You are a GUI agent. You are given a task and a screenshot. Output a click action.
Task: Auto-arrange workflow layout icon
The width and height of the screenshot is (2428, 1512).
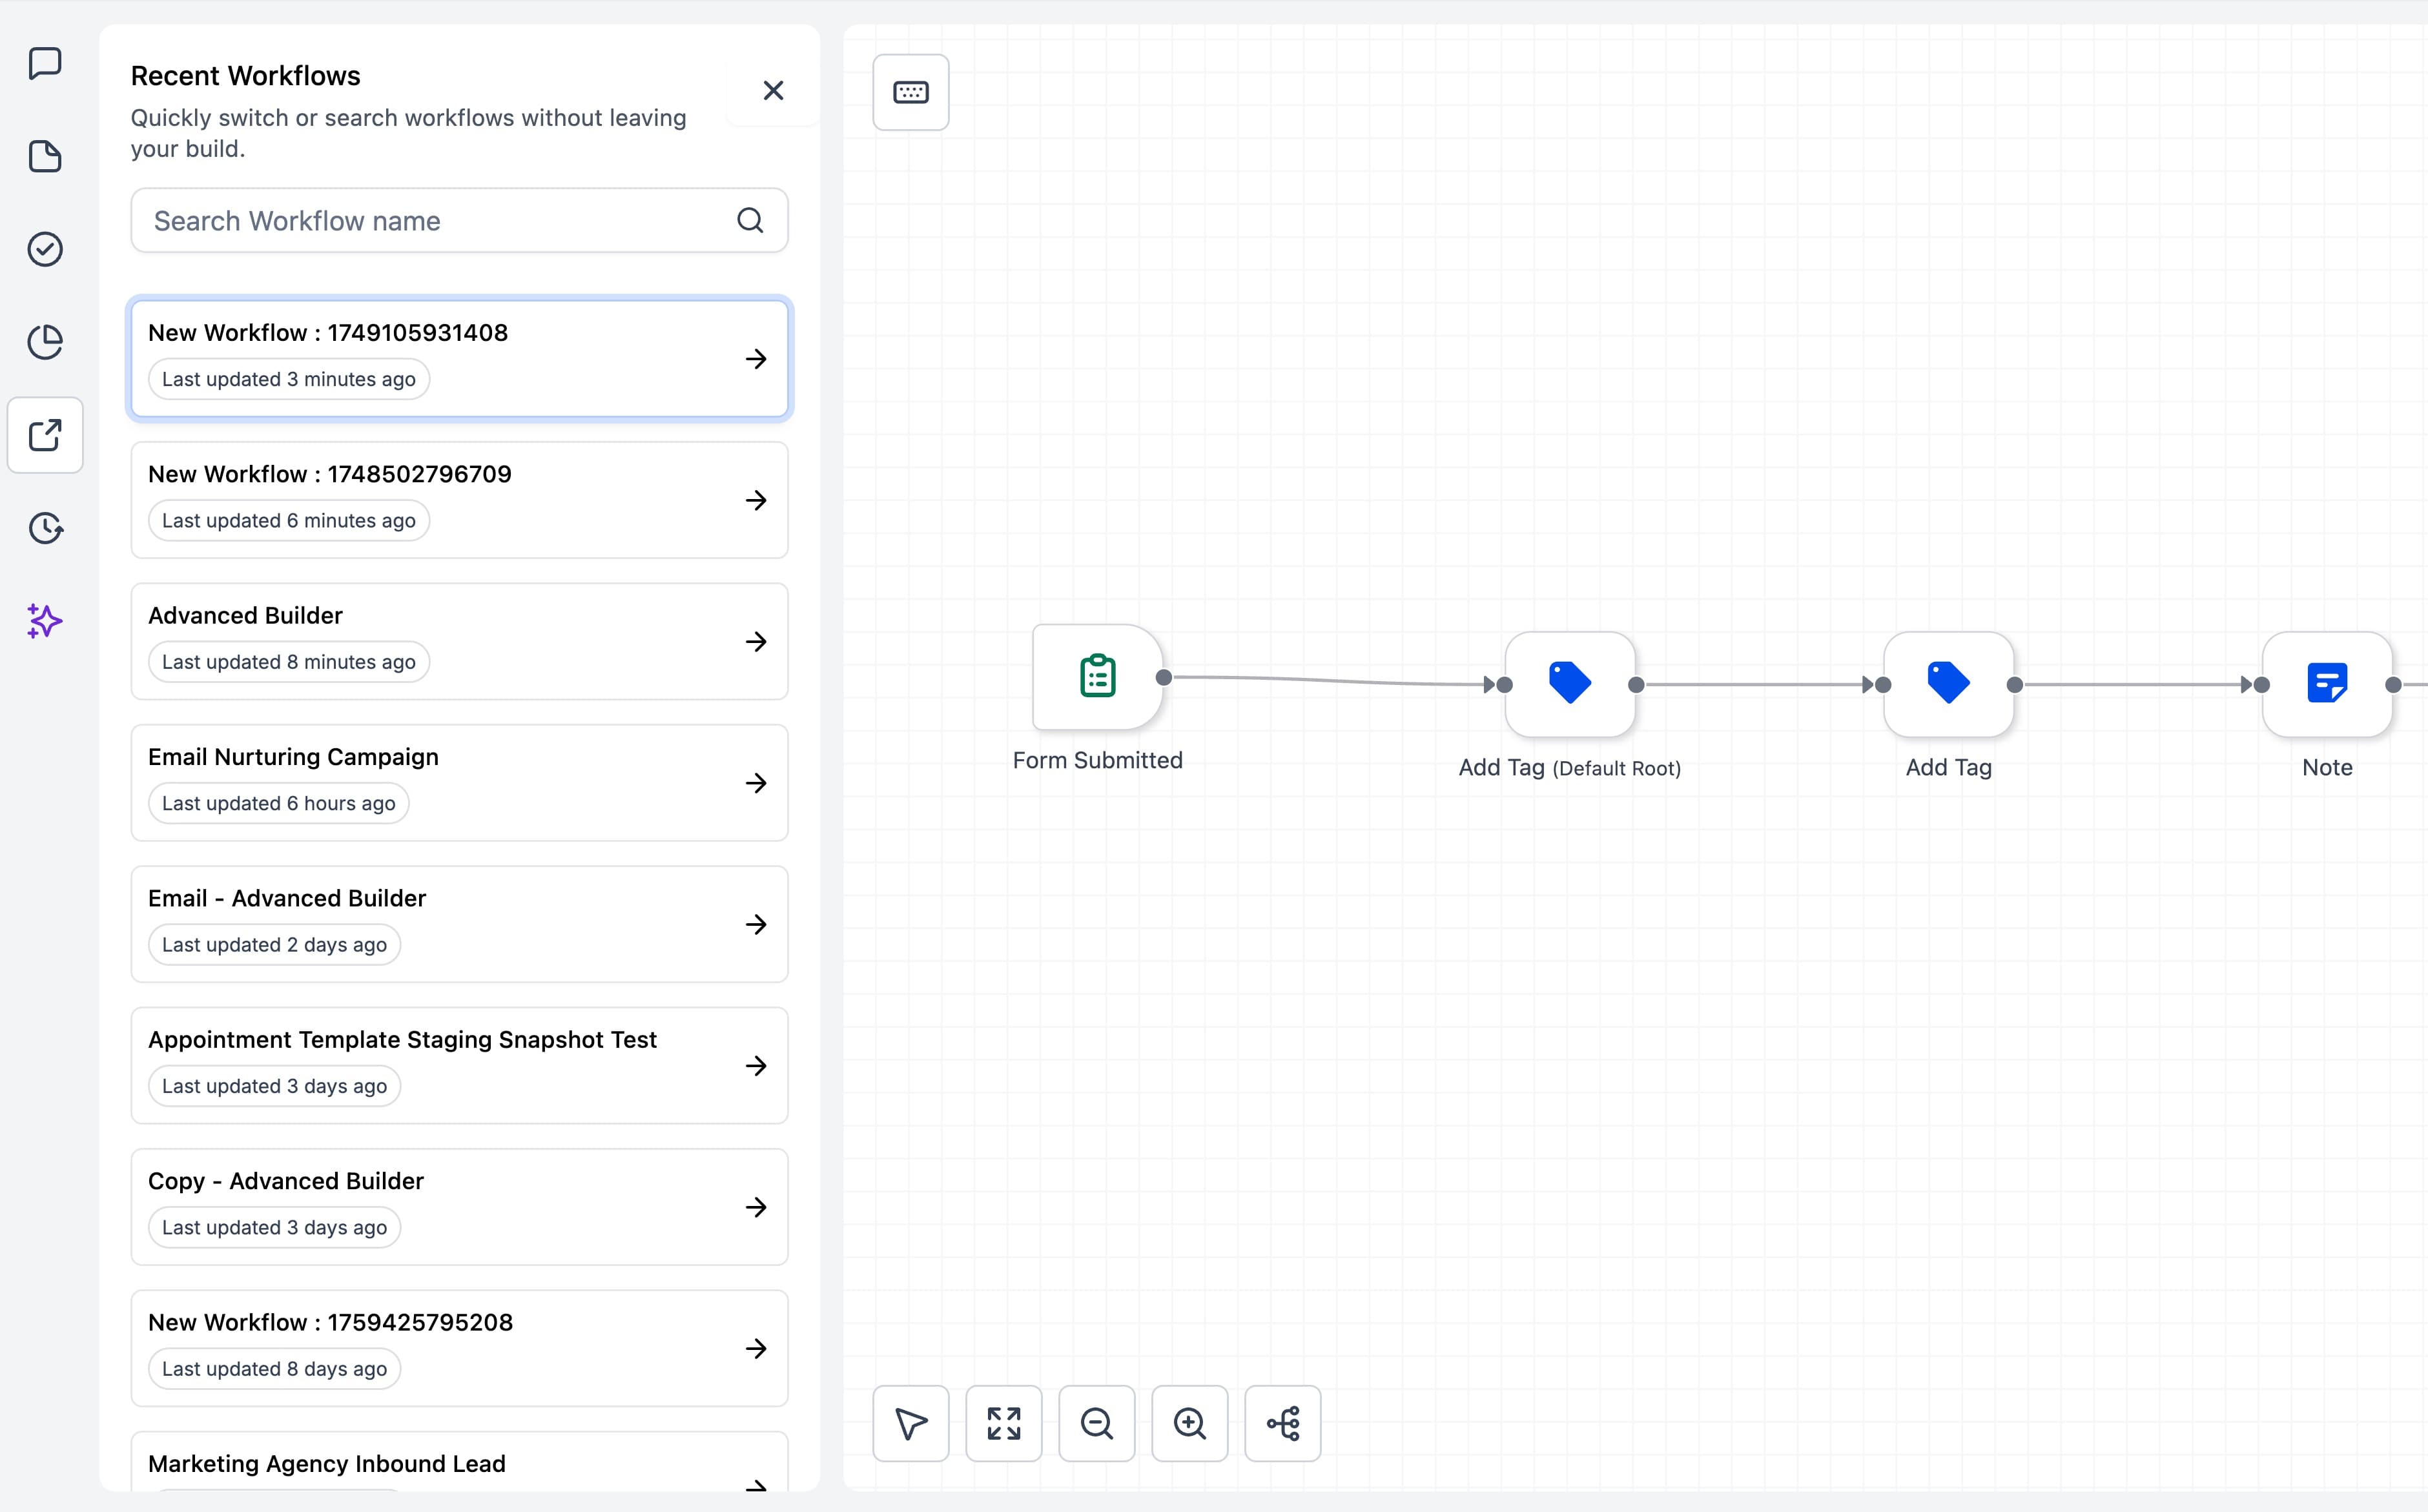coord(1282,1423)
